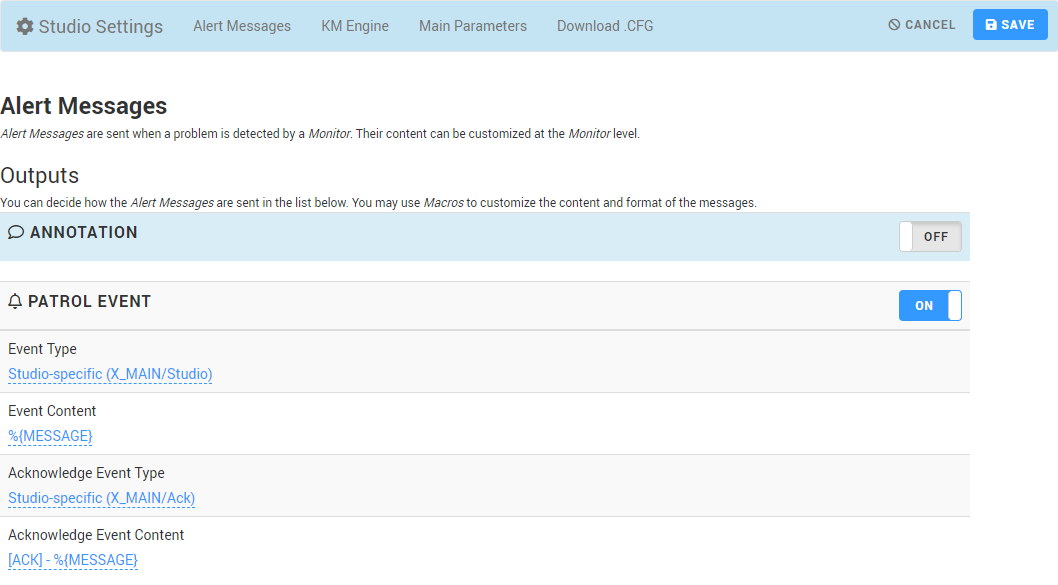Click the Patrol Event bell icon
The width and height of the screenshot is (1058, 585).
(x=14, y=300)
